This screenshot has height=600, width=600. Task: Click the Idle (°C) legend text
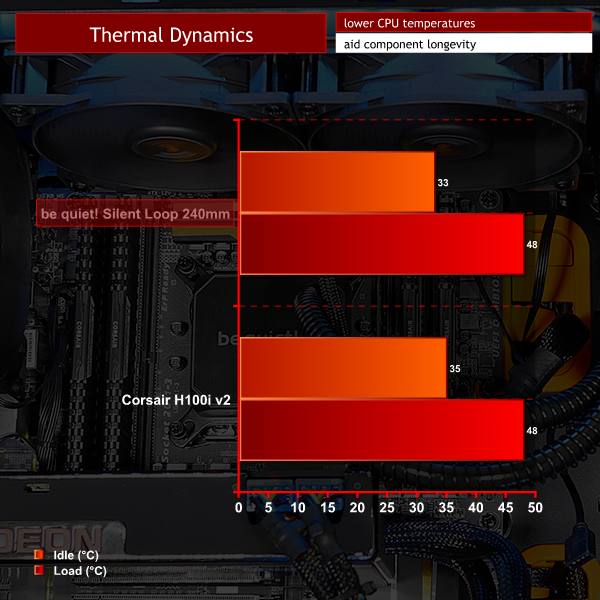pos(76,555)
